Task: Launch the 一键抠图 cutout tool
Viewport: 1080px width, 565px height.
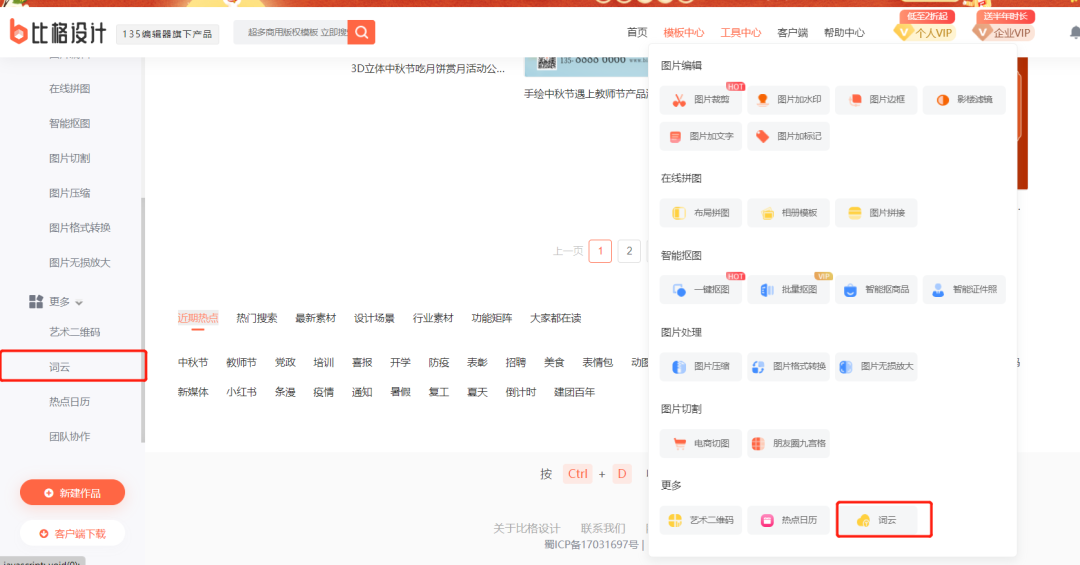Action: (x=701, y=290)
